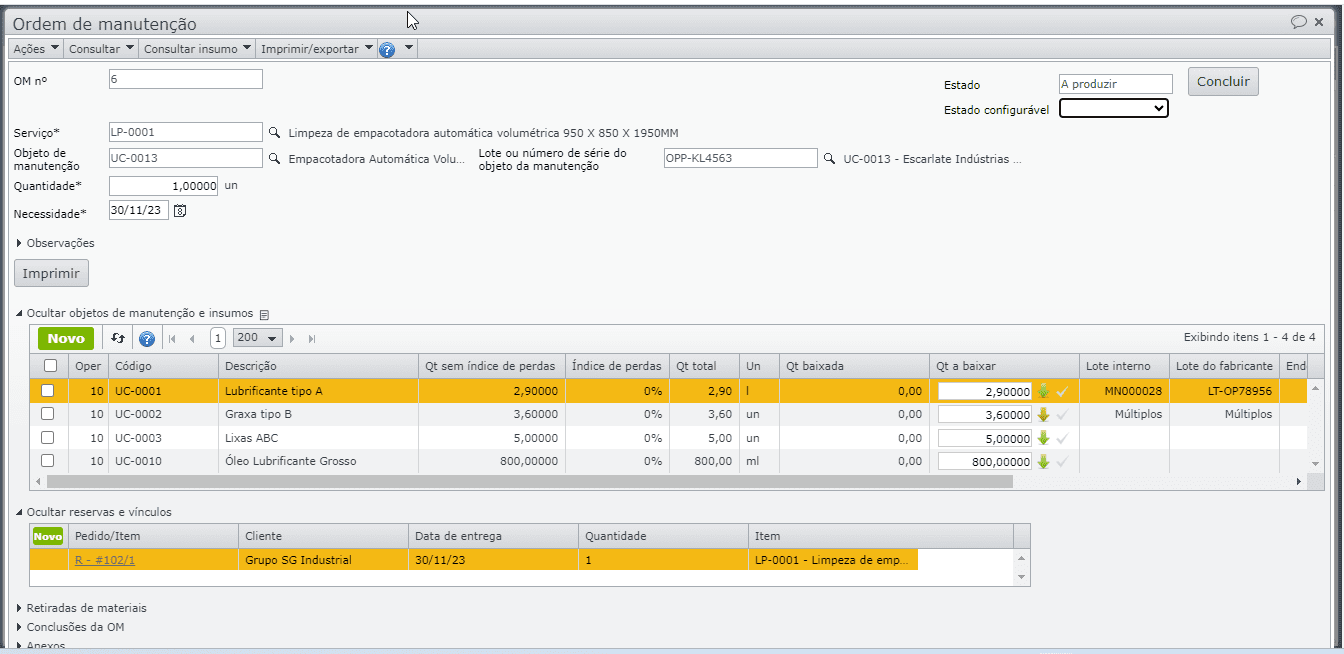The width and height of the screenshot is (1344, 654).
Task: Open the Ações menu
Action: (36, 49)
